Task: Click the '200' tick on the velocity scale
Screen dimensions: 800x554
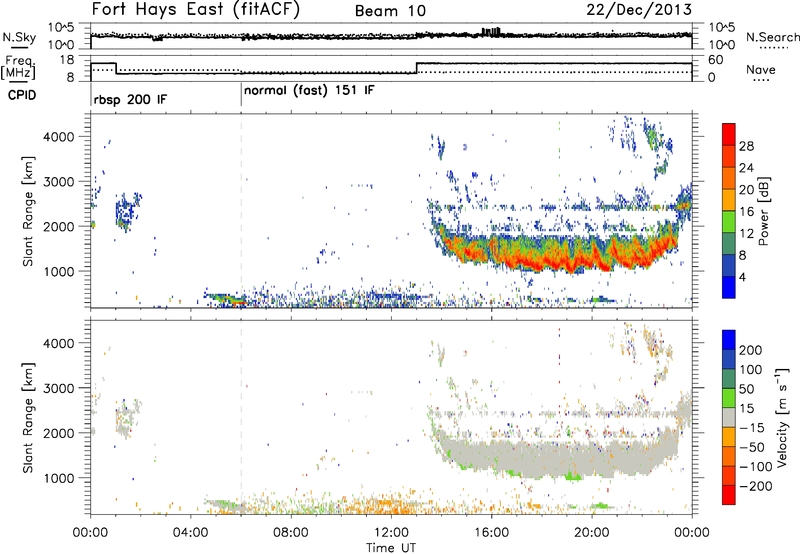Action: [x=751, y=350]
